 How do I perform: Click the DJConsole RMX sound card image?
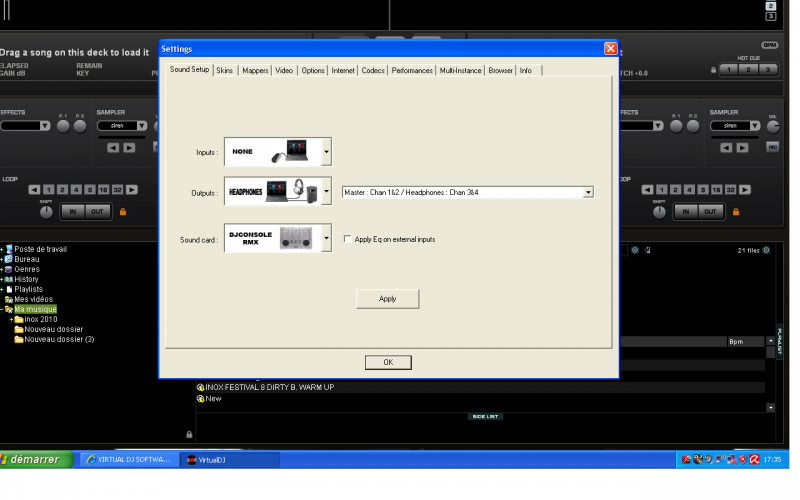pyautogui.click(x=272, y=239)
